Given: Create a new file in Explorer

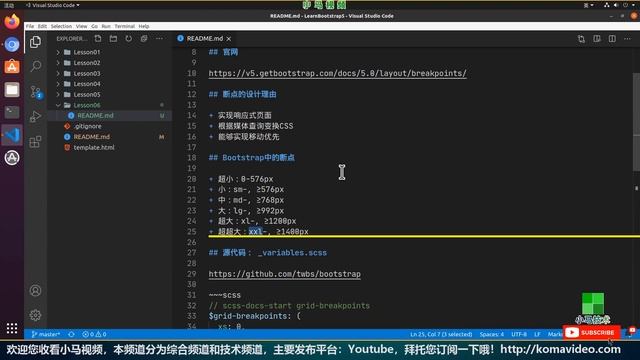Looking at the screenshot, I should [x=98, y=38].
